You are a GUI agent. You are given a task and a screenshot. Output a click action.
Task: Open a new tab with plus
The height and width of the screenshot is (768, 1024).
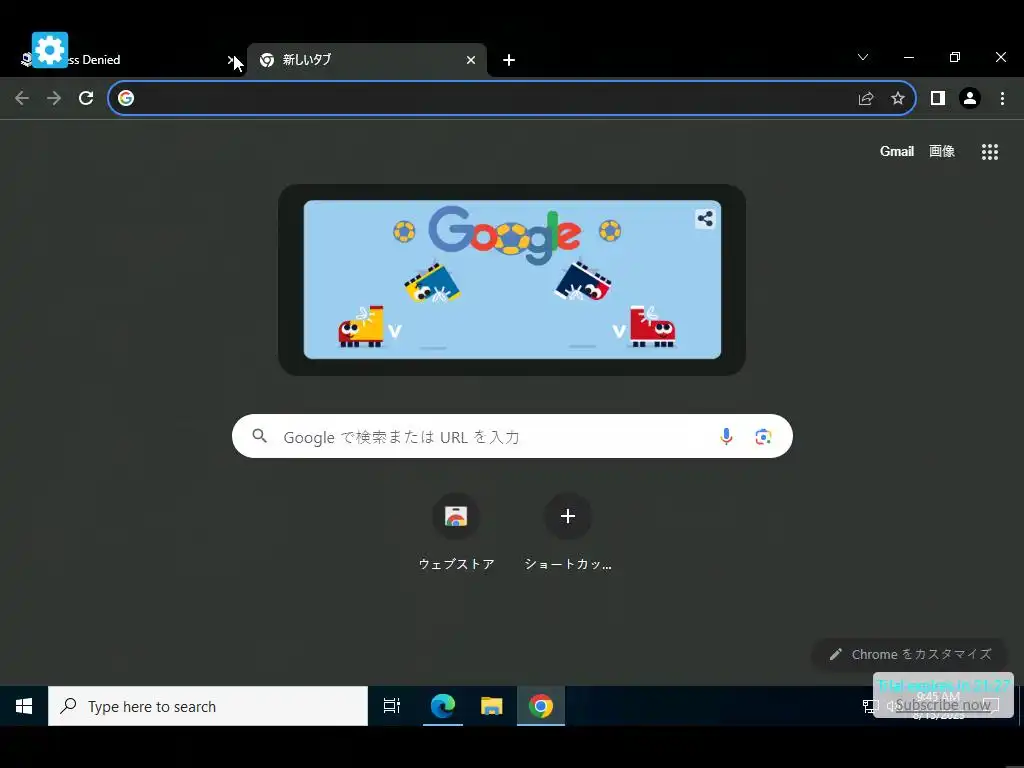[x=509, y=60]
